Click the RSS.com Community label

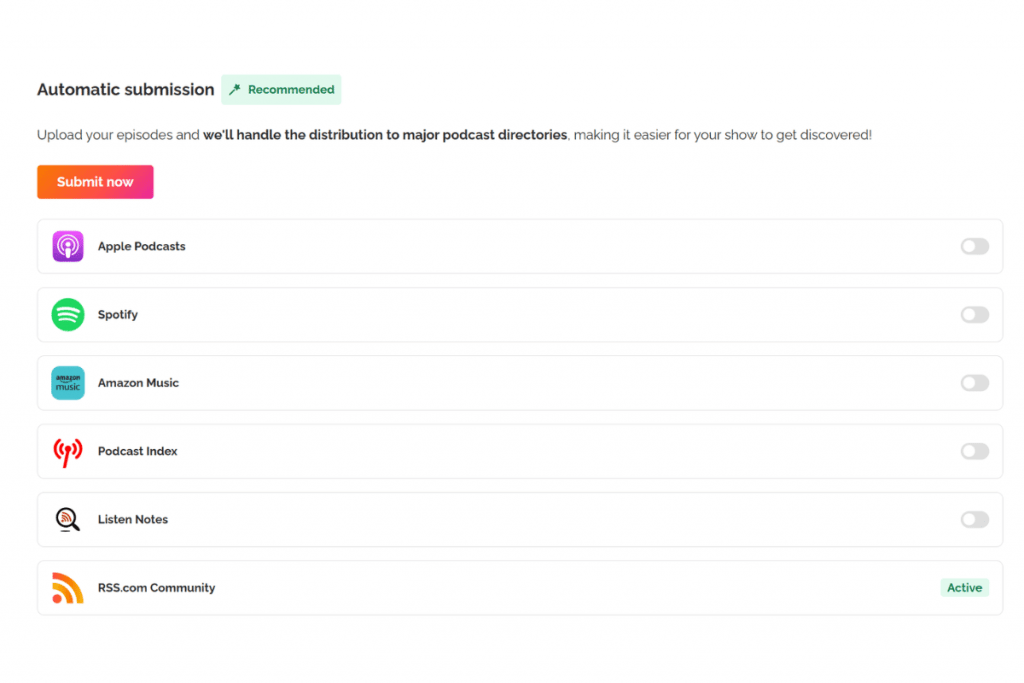tap(156, 588)
